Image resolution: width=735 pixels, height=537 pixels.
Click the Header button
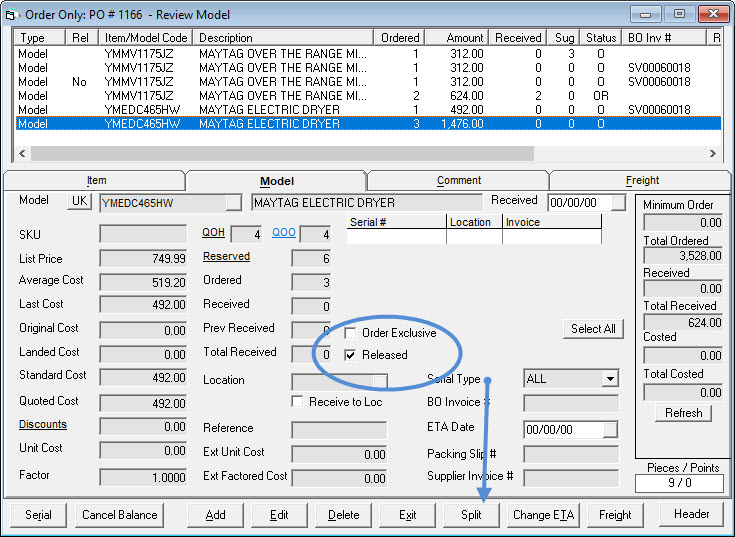(x=691, y=515)
